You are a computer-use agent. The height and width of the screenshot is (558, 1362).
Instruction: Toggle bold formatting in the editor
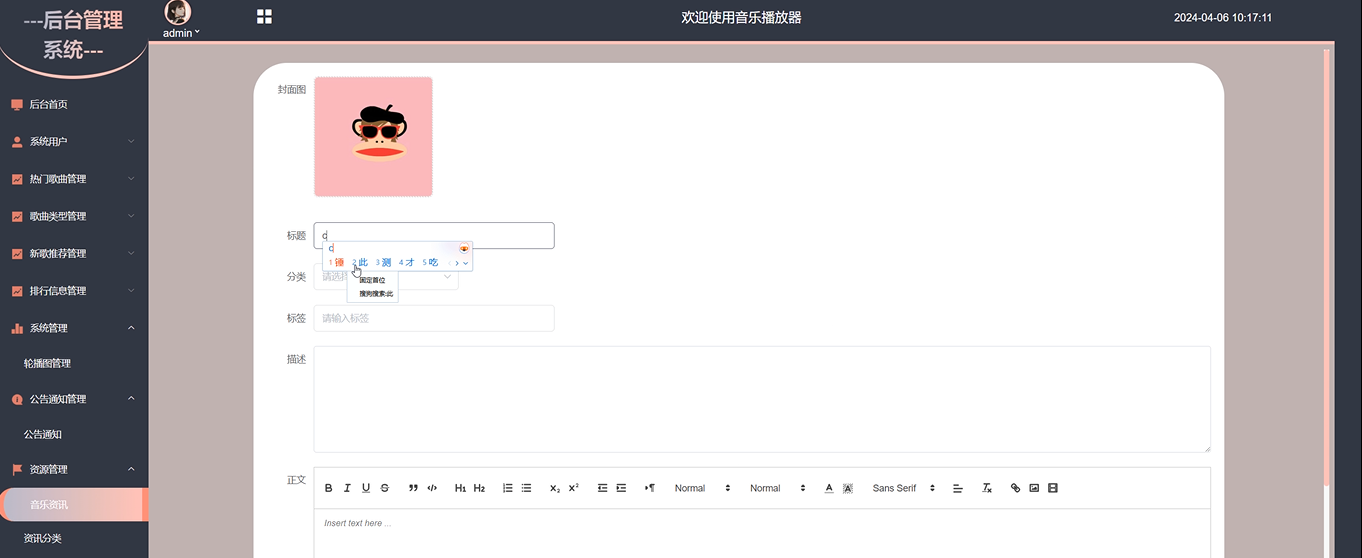(328, 488)
